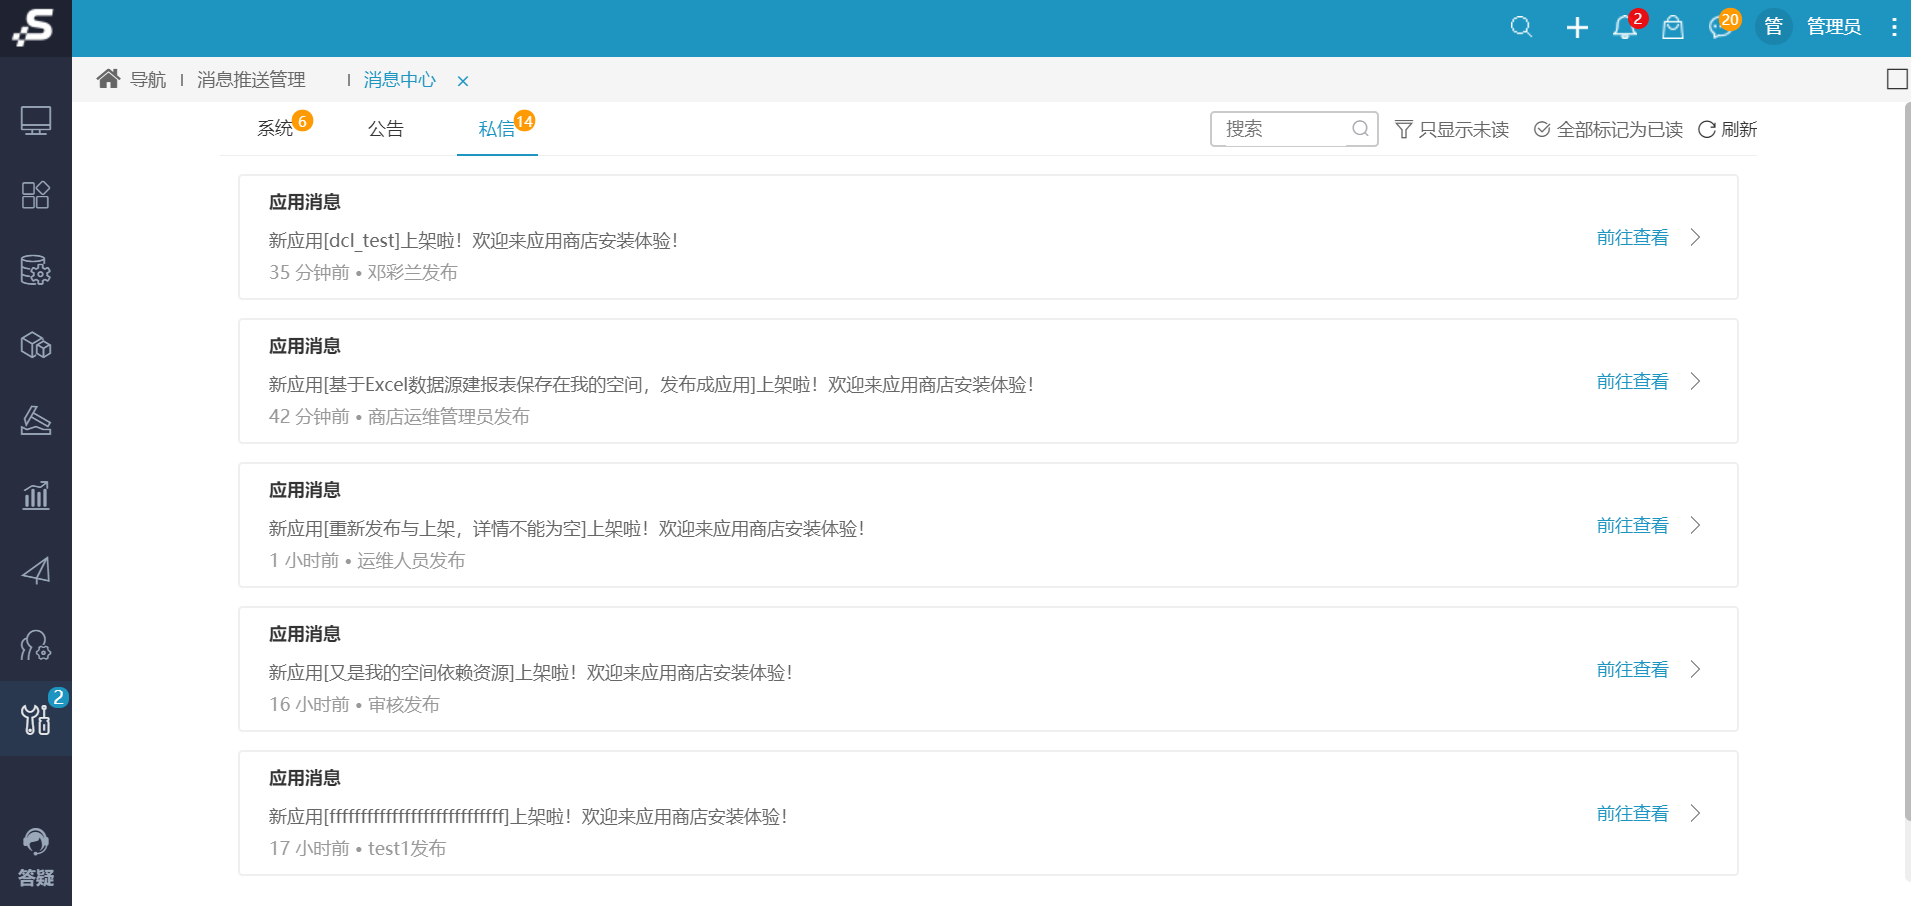Open notifications bell with 2 badge
Image resolution: width=1911 pixels, height=906 pixels.
coord(1626,26)
